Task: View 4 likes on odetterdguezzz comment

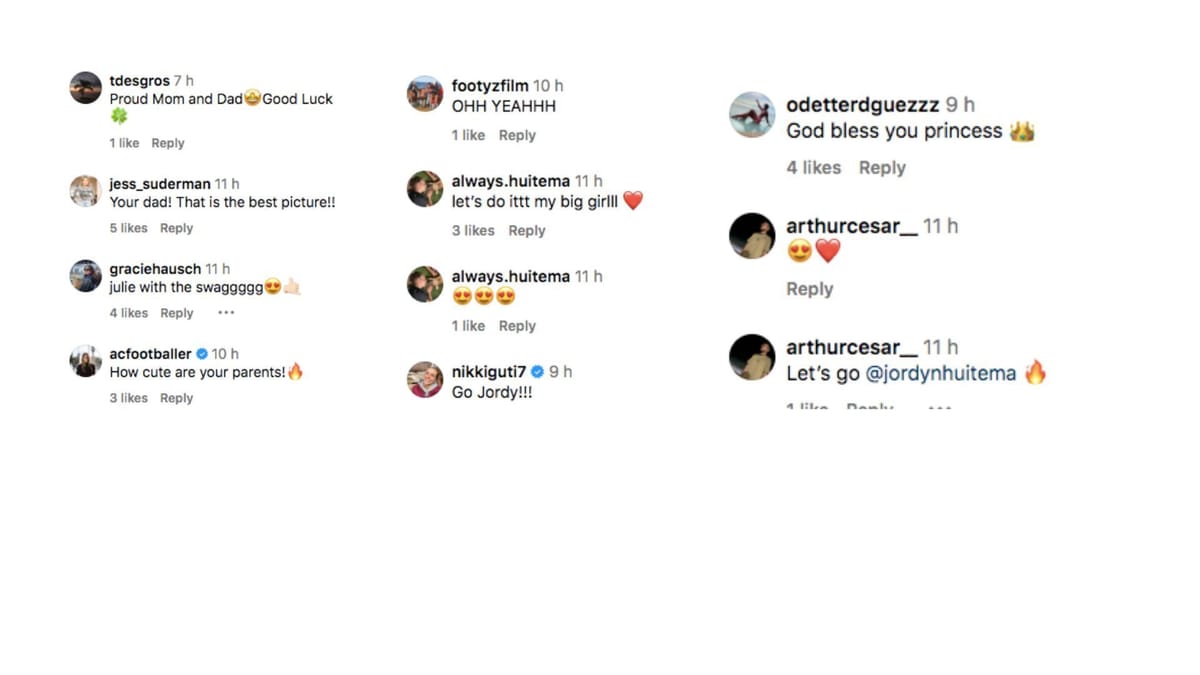Action: (x=813, y=168)
